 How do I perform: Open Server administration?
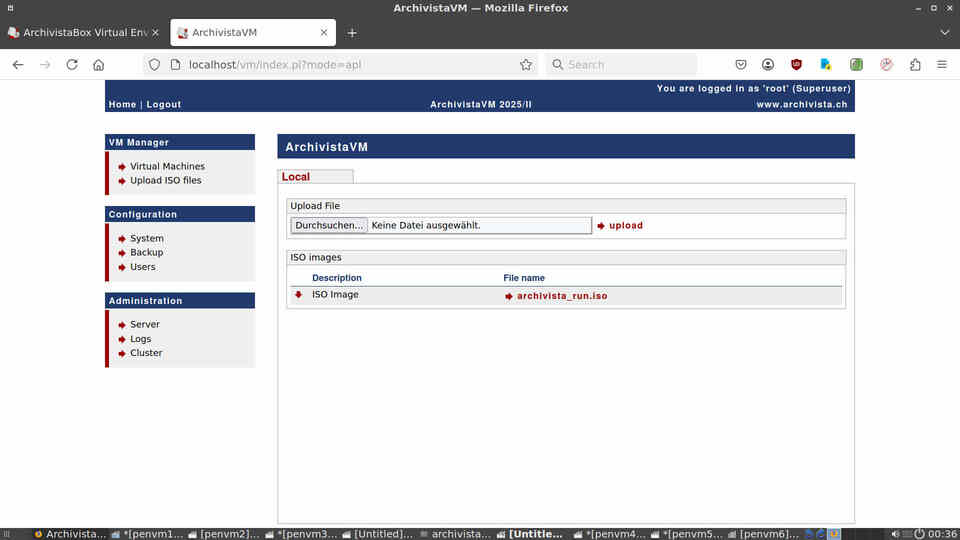click(x=144, y=324)
